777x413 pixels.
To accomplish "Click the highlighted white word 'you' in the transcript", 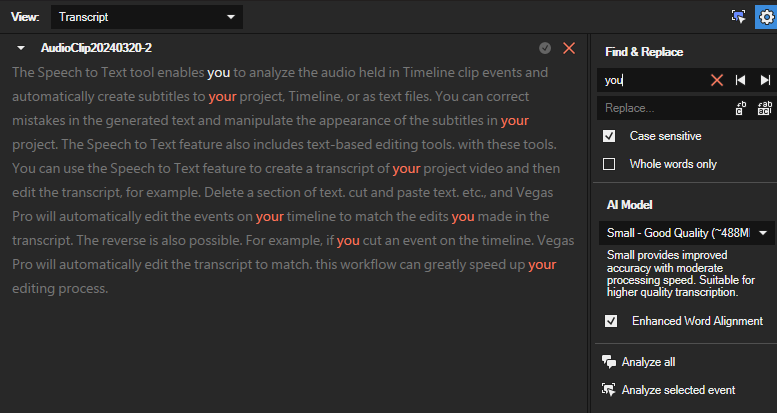I will coord(219,73).
